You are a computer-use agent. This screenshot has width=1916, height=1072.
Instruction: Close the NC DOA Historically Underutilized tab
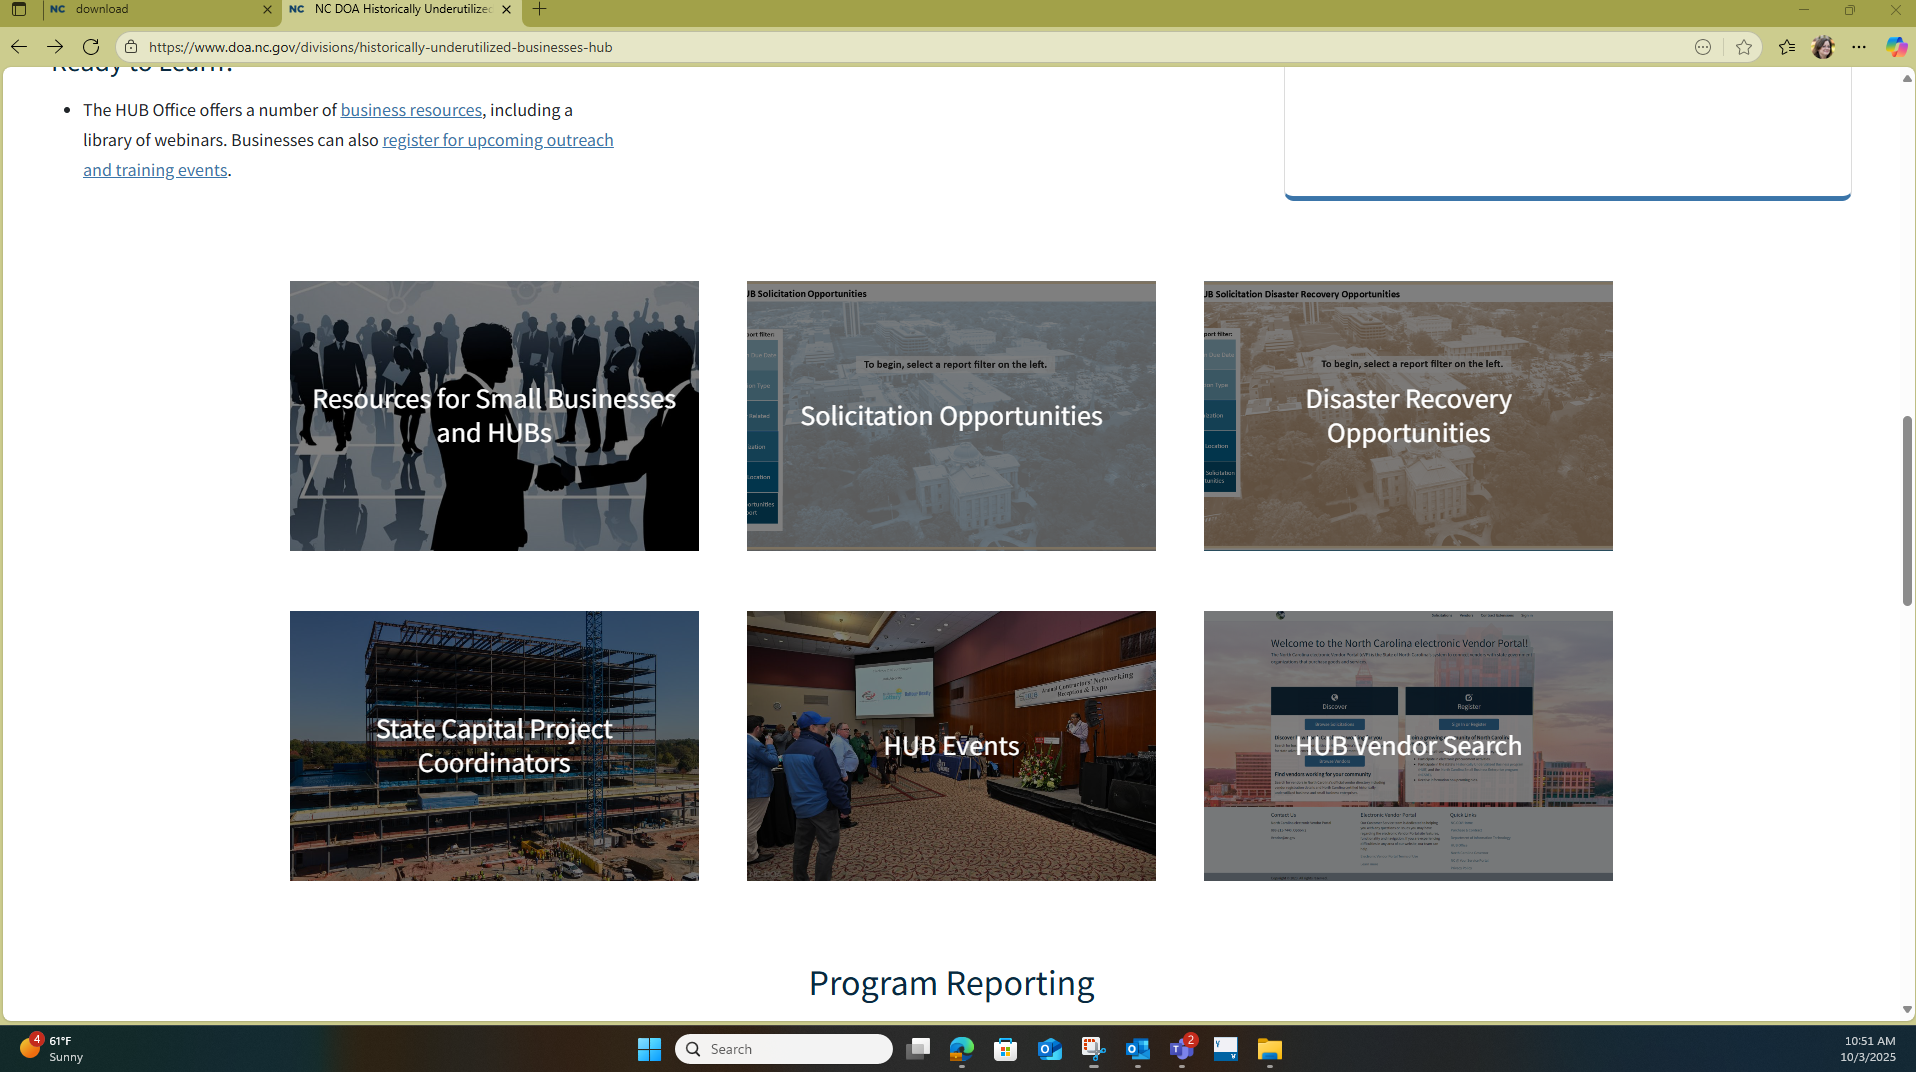click(506, 10)
